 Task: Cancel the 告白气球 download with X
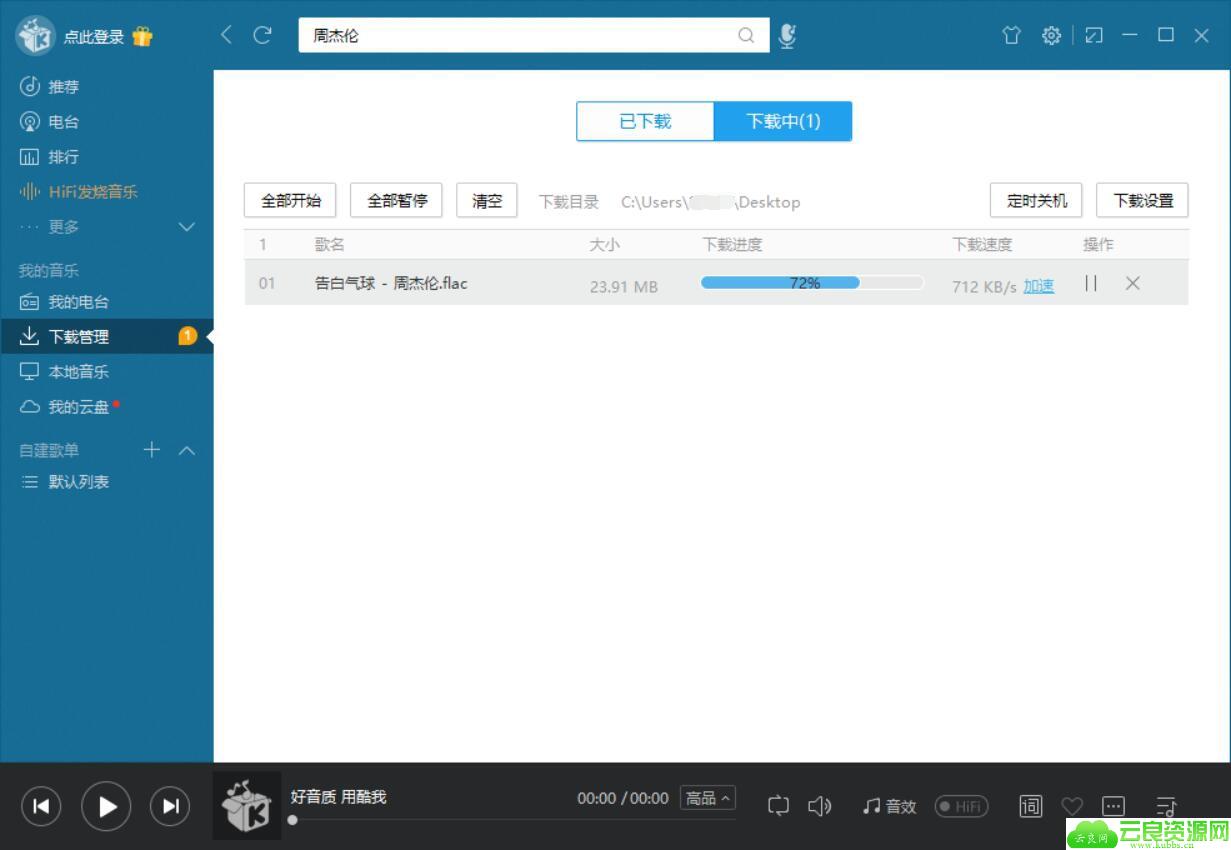click(x=1132, y=284)
